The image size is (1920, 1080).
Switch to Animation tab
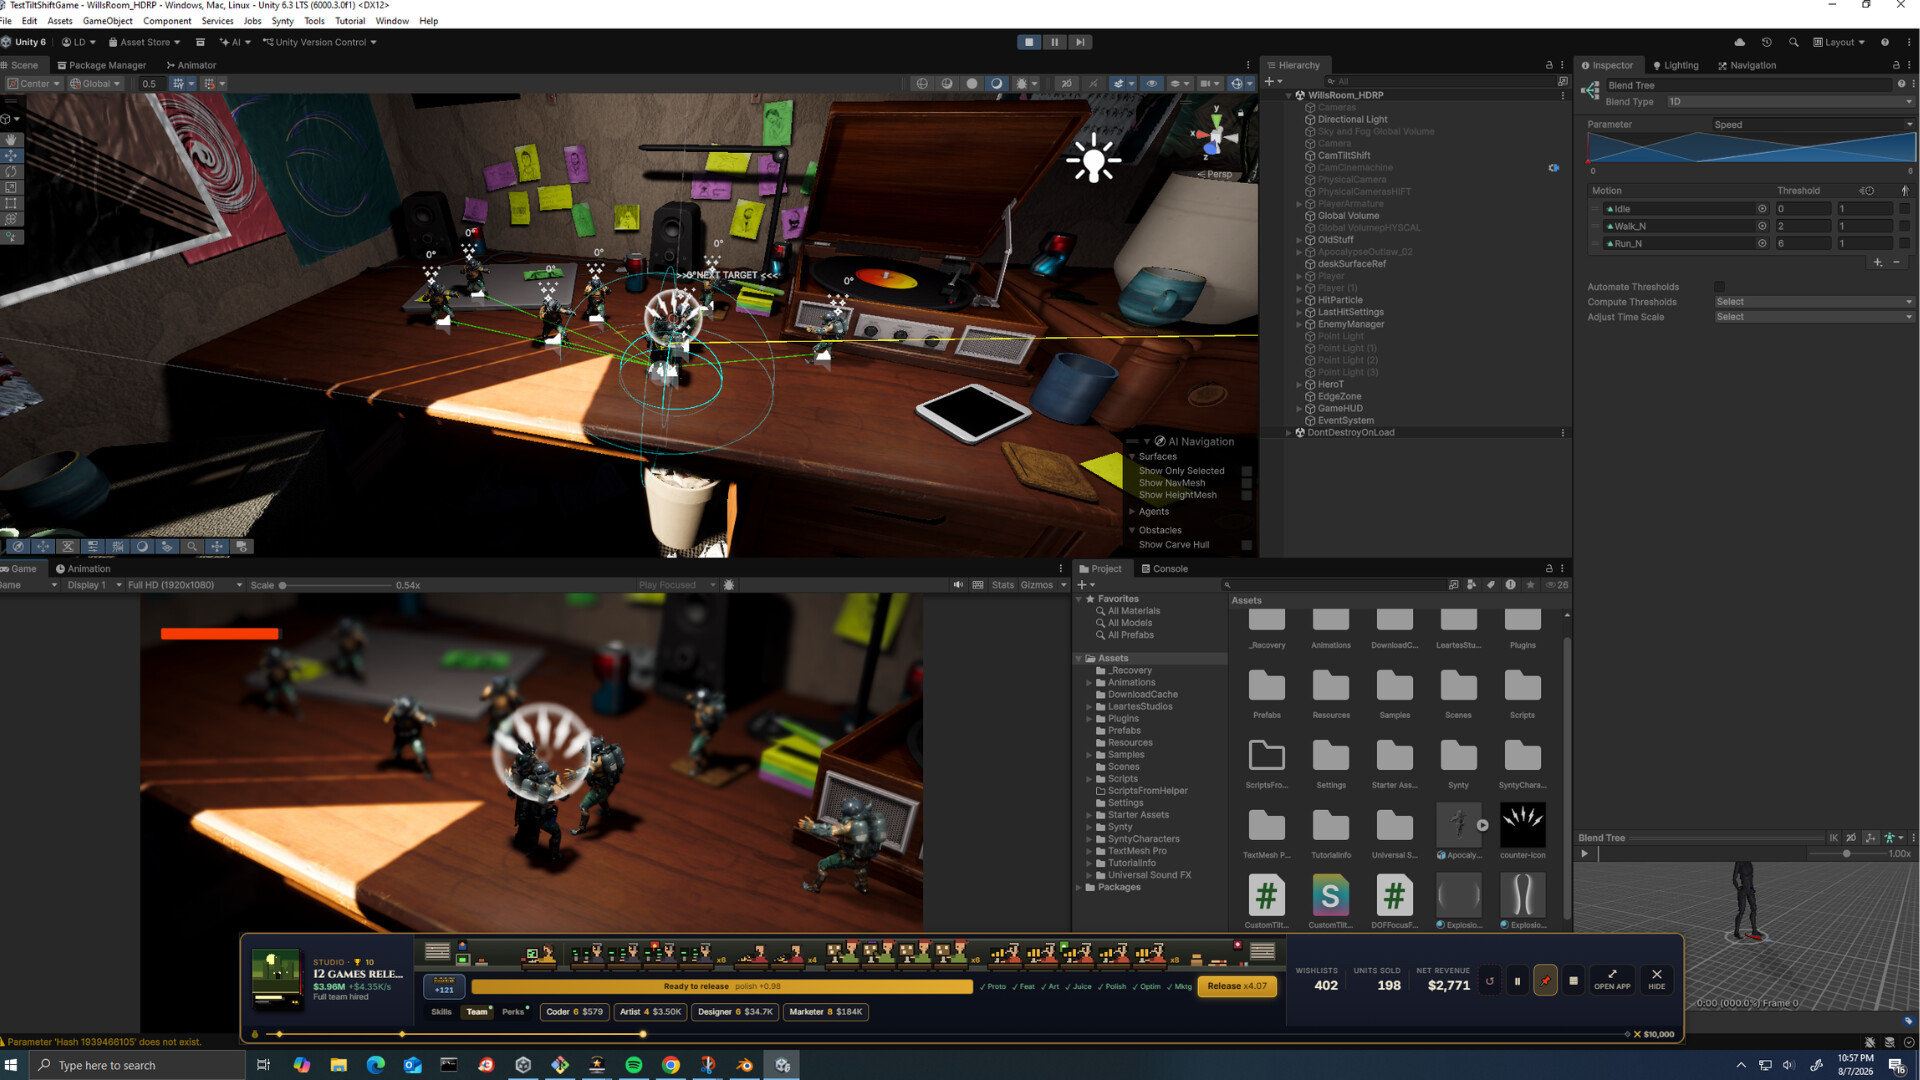83,569
